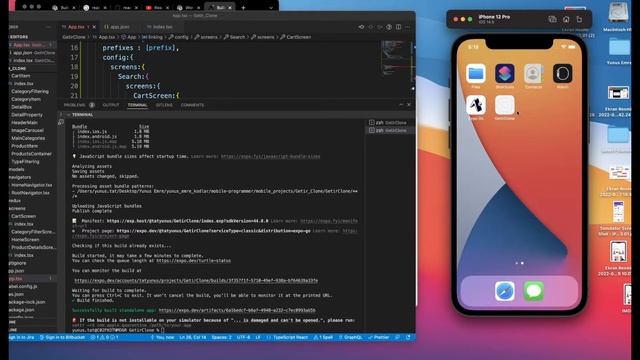Open Macintosh HD drive on desktop
This screenshot has height=360, width=640.
click(x=618, y=13)
